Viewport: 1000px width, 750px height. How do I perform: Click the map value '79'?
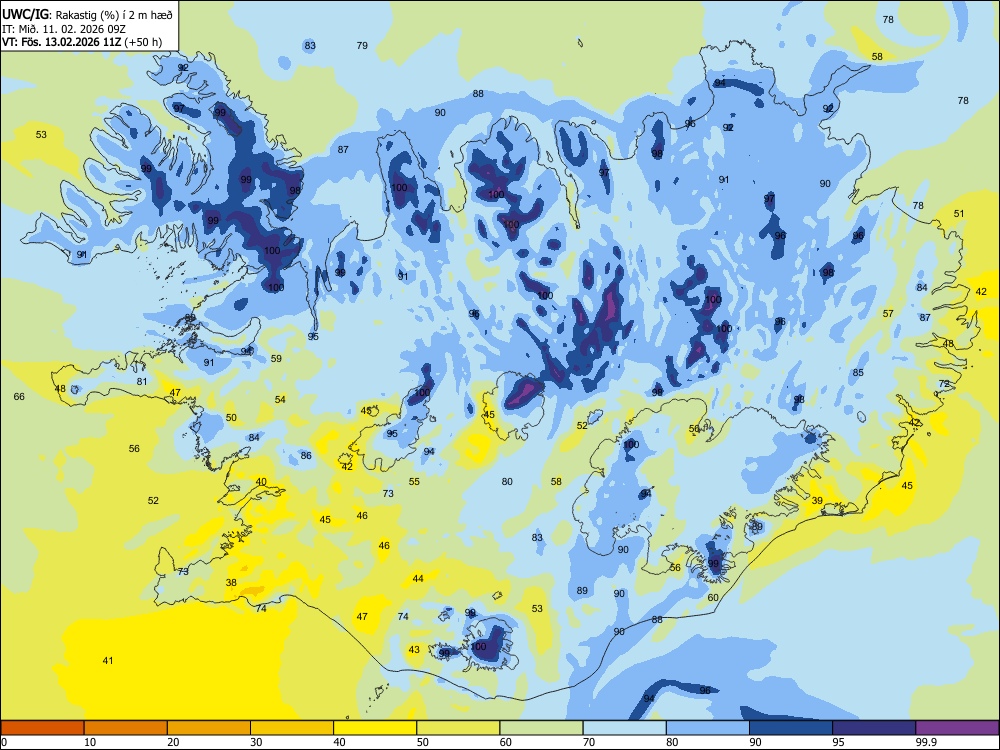click(362, 45)
